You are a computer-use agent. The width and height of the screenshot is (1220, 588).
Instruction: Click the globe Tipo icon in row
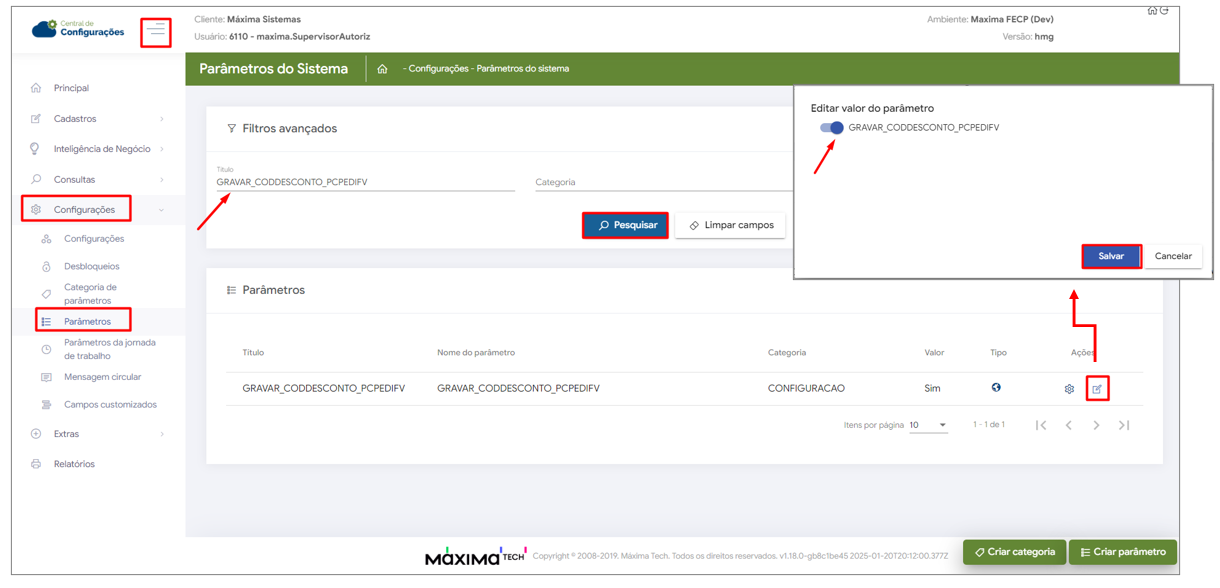(x=996, y=388)
